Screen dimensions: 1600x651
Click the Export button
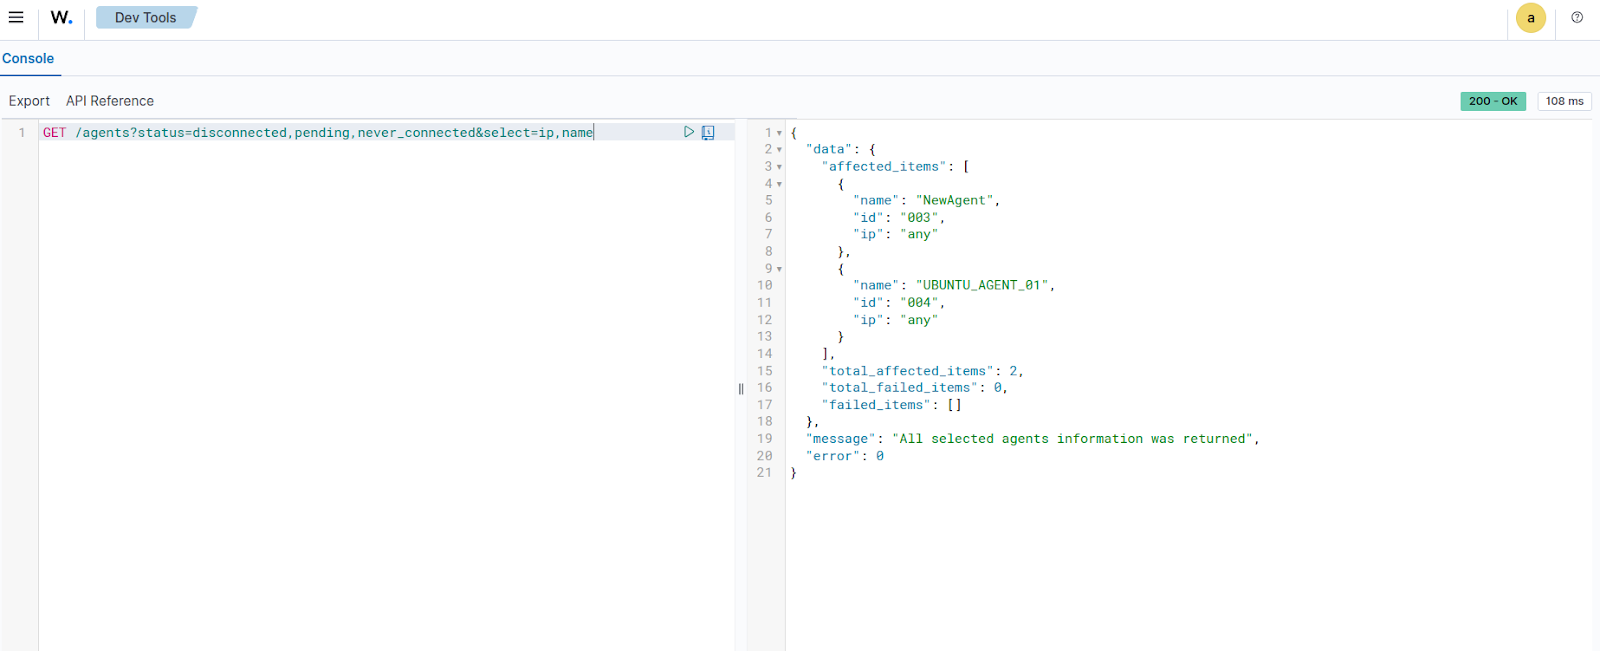29,101
